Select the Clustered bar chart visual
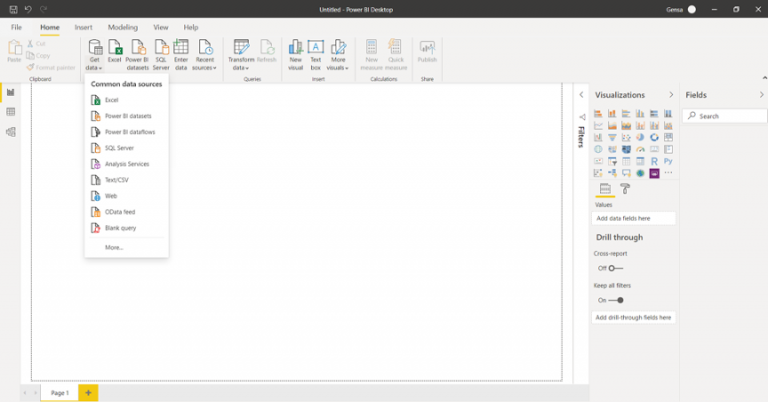 click(x=626, y=114)
